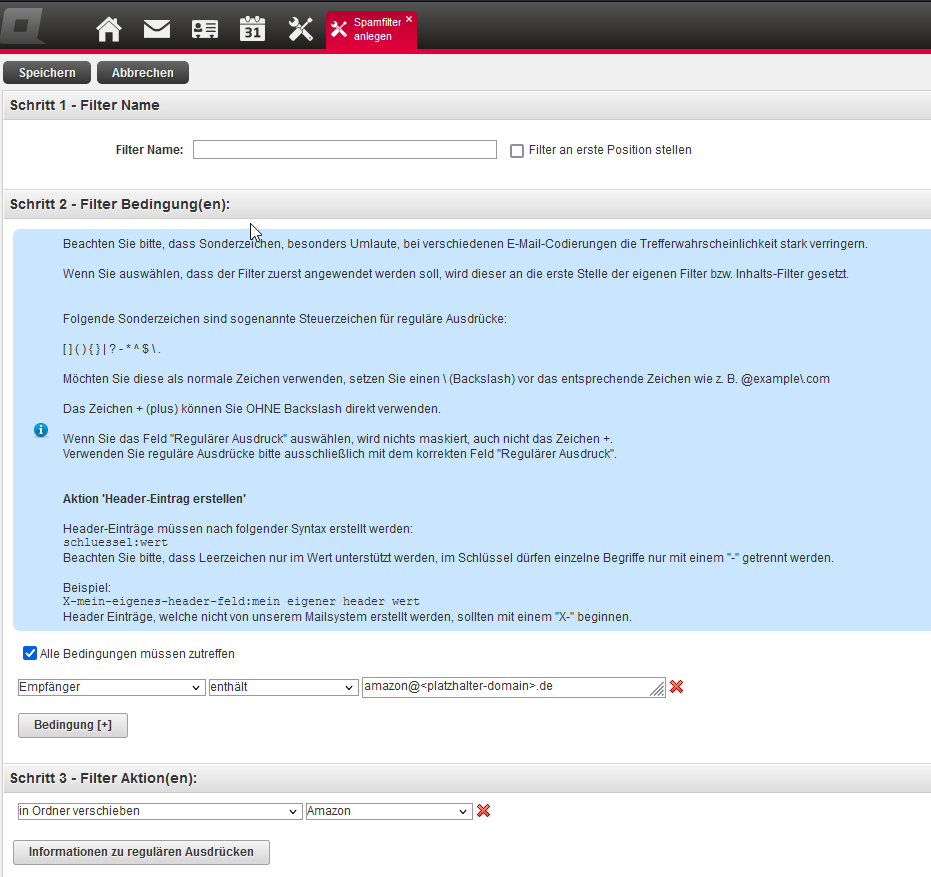Focus the Filter Name input field
Image resolution: width=931 pixels, height=877 pixels.
[344, 150]
